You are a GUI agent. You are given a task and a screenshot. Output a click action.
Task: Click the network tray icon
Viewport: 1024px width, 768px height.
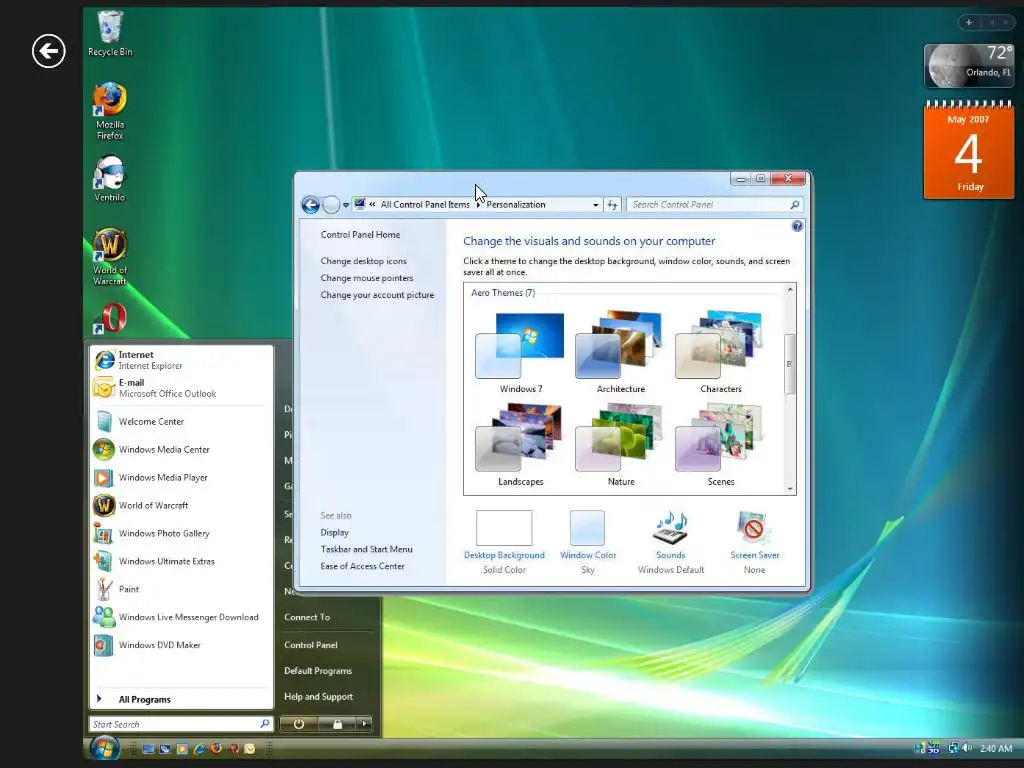(954, 748)
